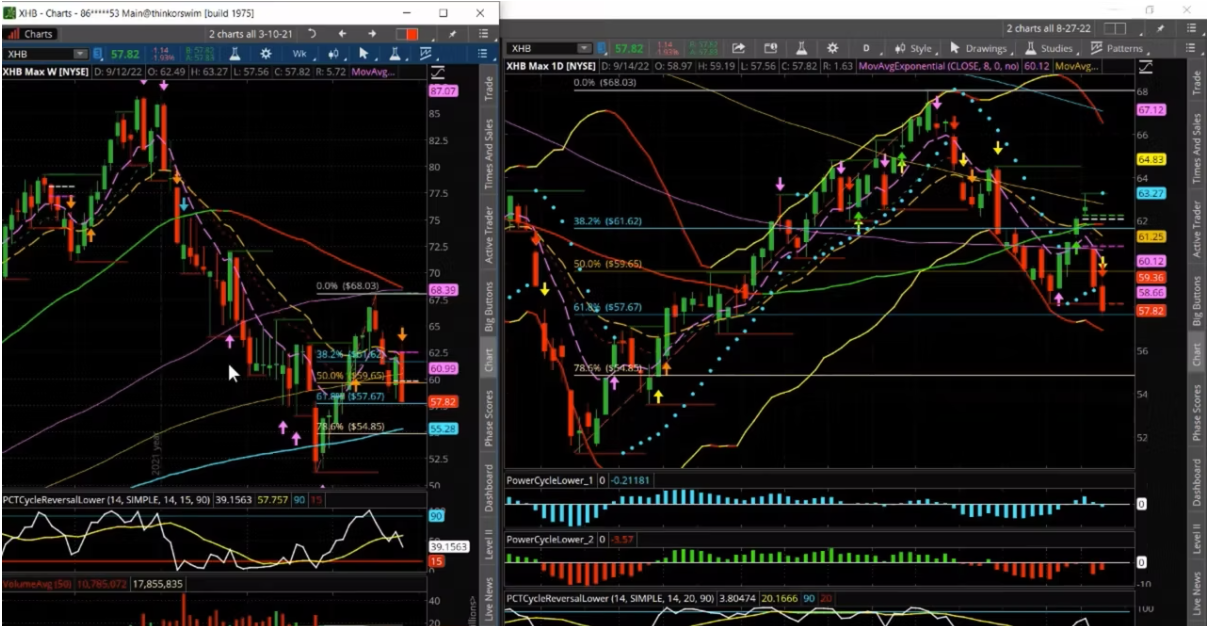This screenshot has height=626, width=1208.
Task: Click blue symbol-link icon in right window
Action: [x=603, y=48]
